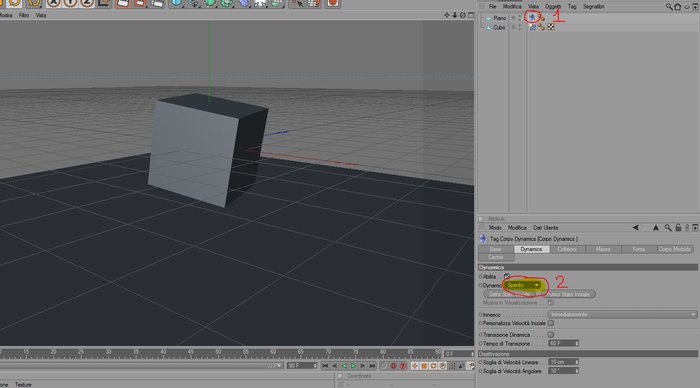Click the Dynamics body tag on Cubo

[533, 27]
